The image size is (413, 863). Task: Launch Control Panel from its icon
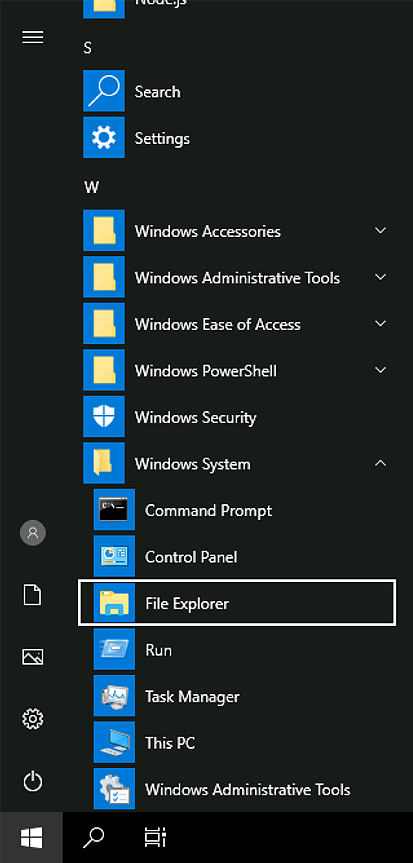click(114, 556)
